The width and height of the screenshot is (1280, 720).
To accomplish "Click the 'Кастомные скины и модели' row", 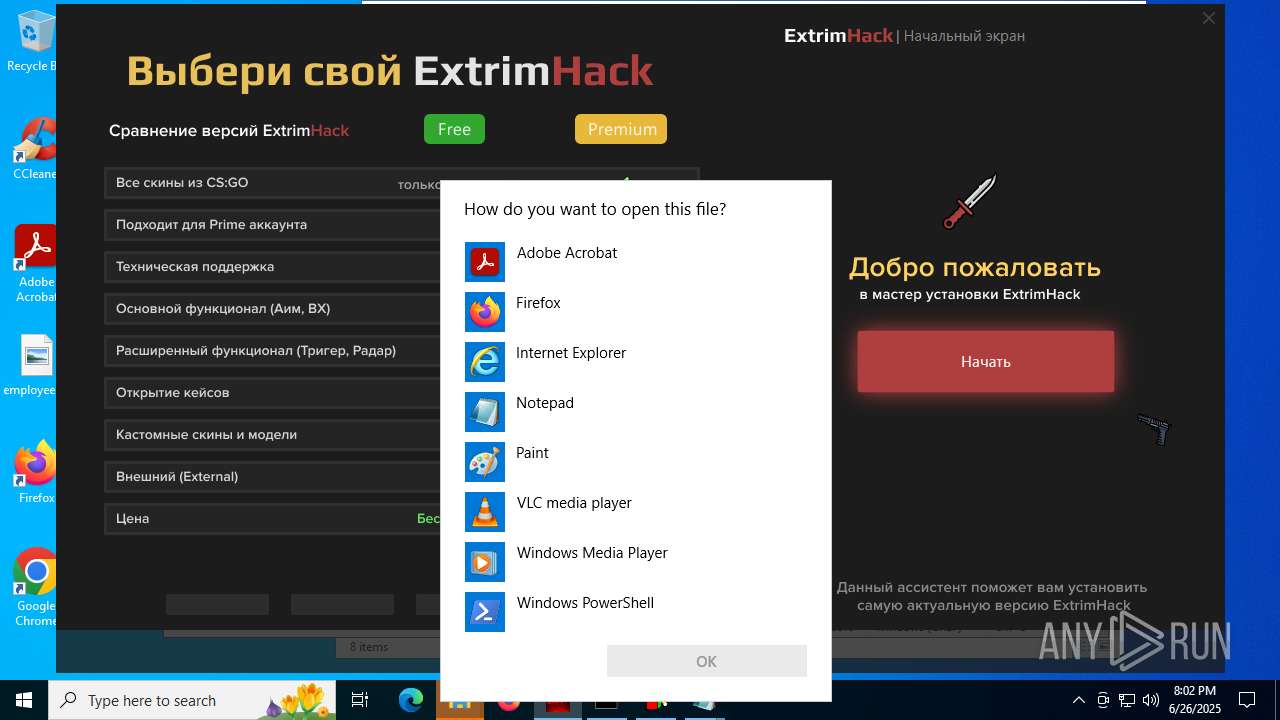I will pos(273,435).
